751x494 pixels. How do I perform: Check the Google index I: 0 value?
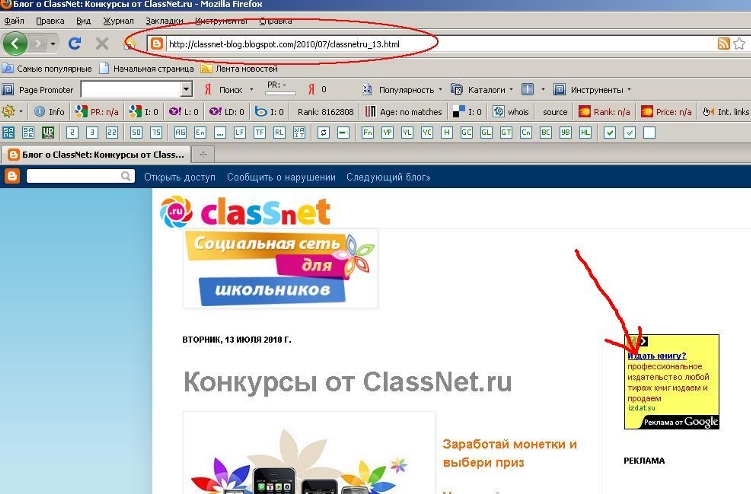click(x=144, y=112)
